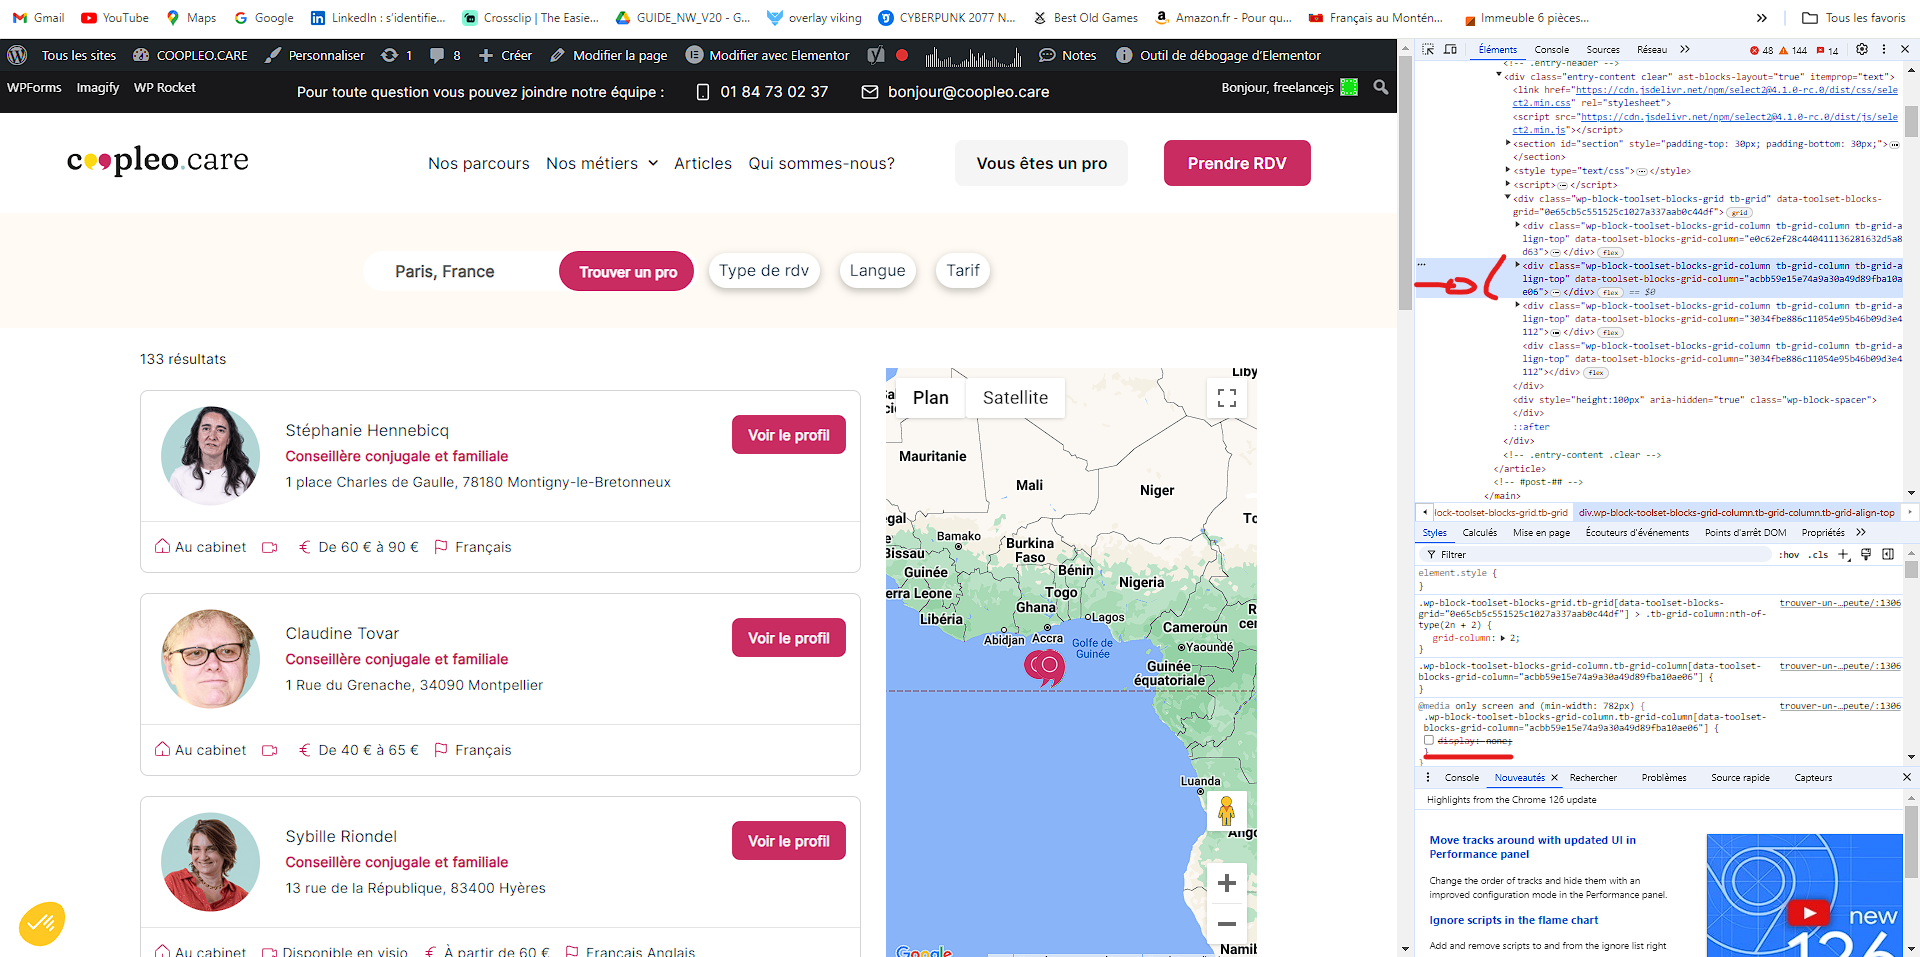Open the Personnaliser customizer item
1920x957 pixels.
pyautogui.click(x=315, y=55)
